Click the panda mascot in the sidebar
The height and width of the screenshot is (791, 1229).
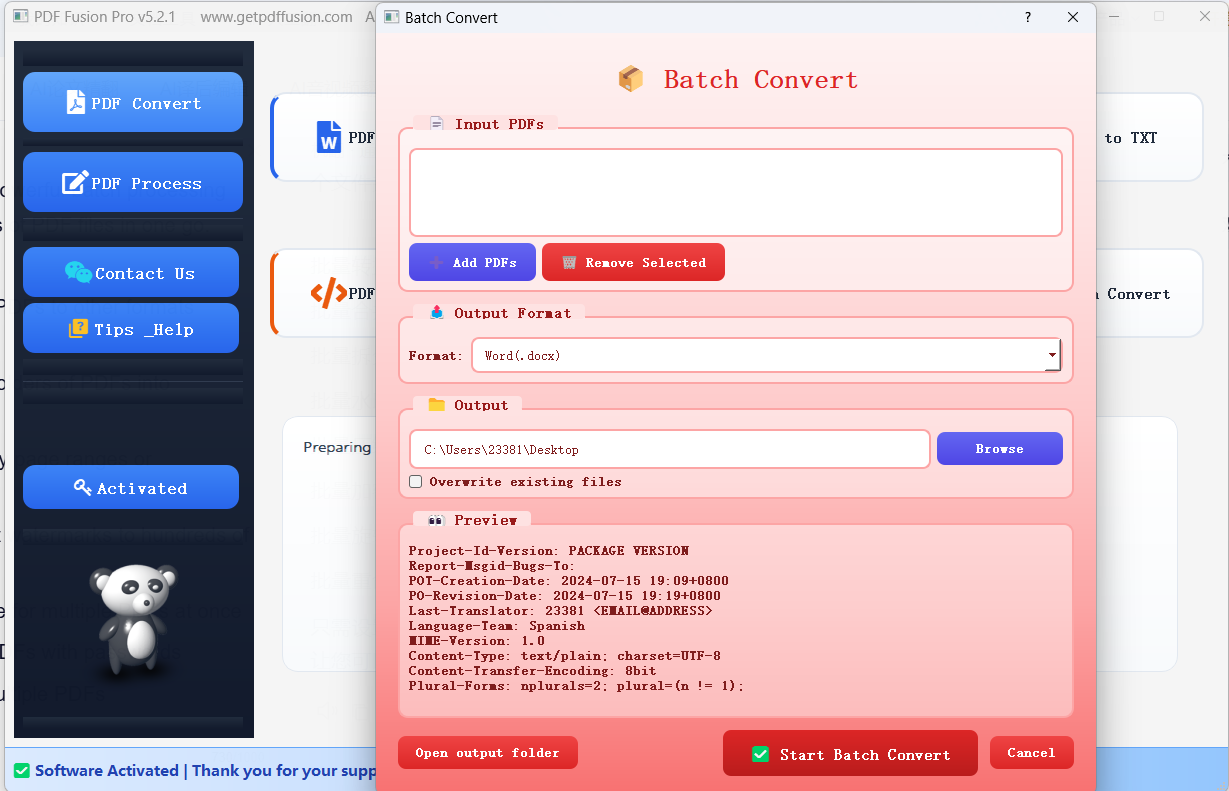(x=131, y=620)
